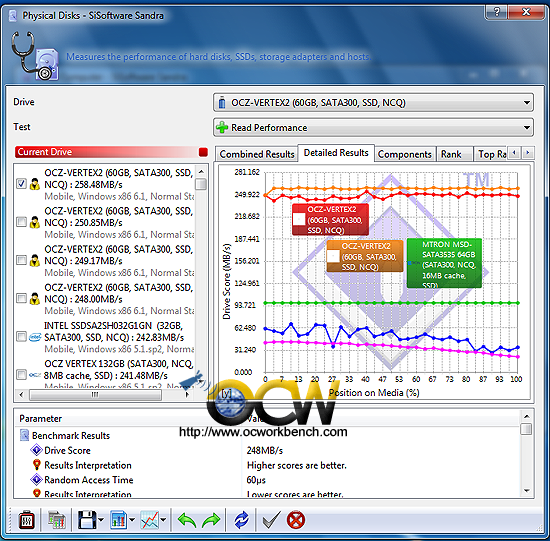The width and height of the screenshot is (550, 541).
Task: Click the Intel logo icon in drive list
Action: tap(35, 337)
